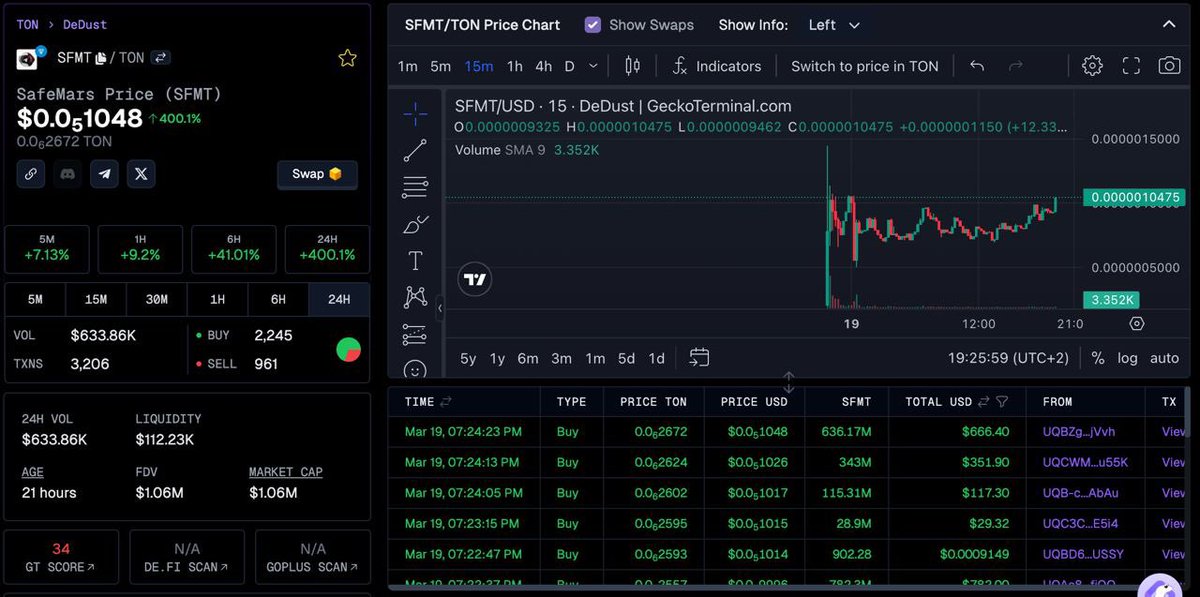Click the $666.40 total USD cell

point(984,431)
